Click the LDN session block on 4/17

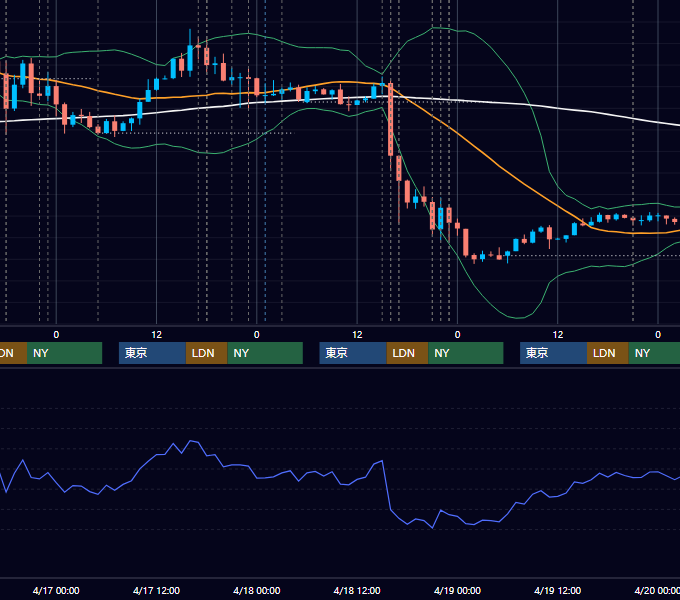(206, 353)
